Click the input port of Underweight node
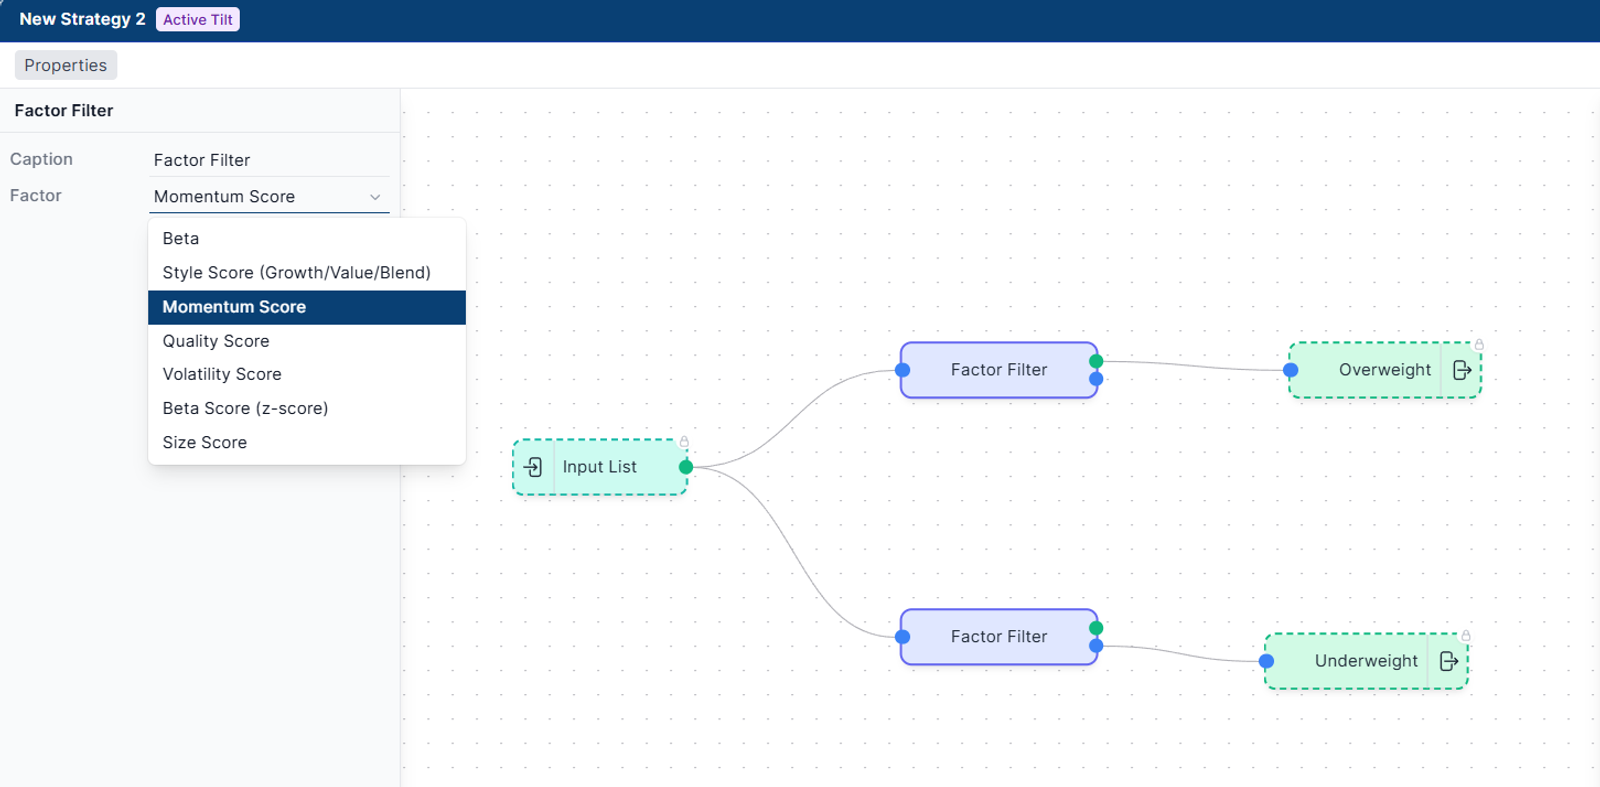Screen dimensions: 1600x787 [1267, 661]
